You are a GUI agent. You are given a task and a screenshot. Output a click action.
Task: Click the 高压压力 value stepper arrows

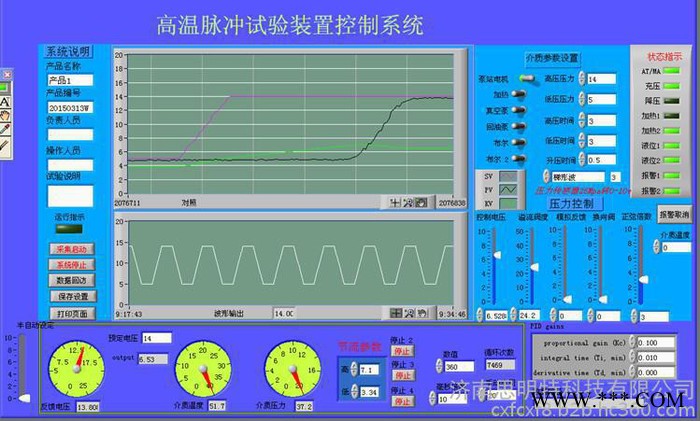point(581,79)
